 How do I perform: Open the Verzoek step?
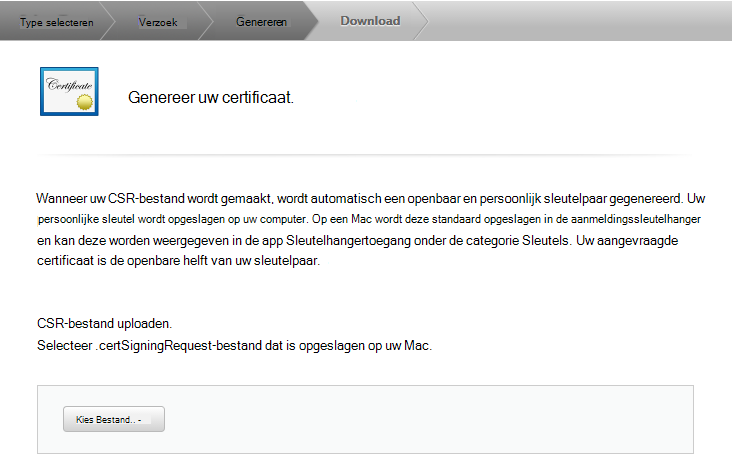coord(158,22)
